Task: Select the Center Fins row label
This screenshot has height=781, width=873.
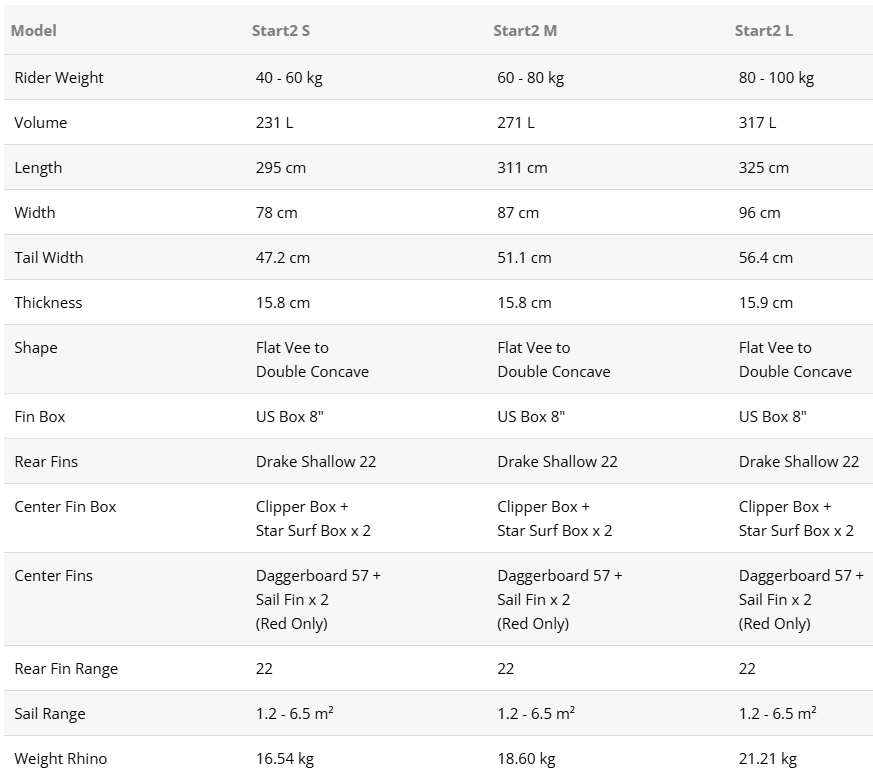Action: (x=53, y=576)
